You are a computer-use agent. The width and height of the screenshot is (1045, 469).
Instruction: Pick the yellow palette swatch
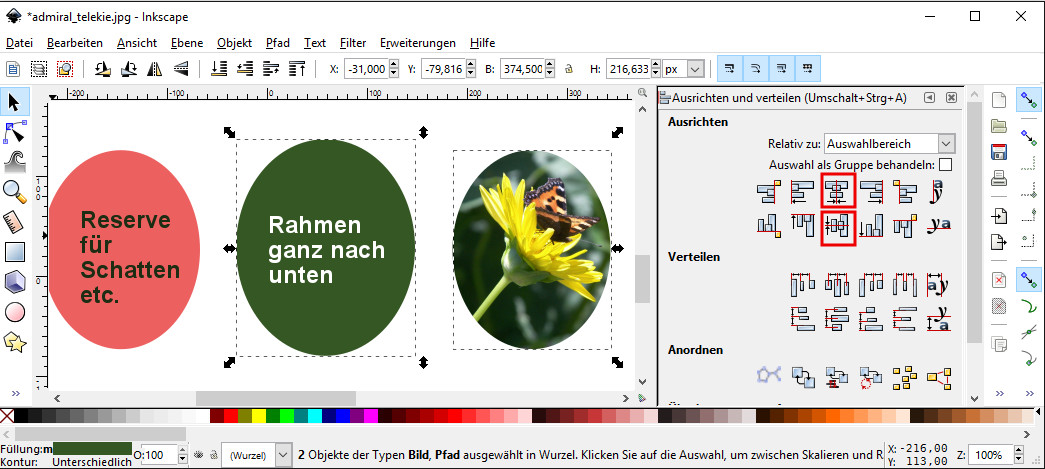pos(258,416)
